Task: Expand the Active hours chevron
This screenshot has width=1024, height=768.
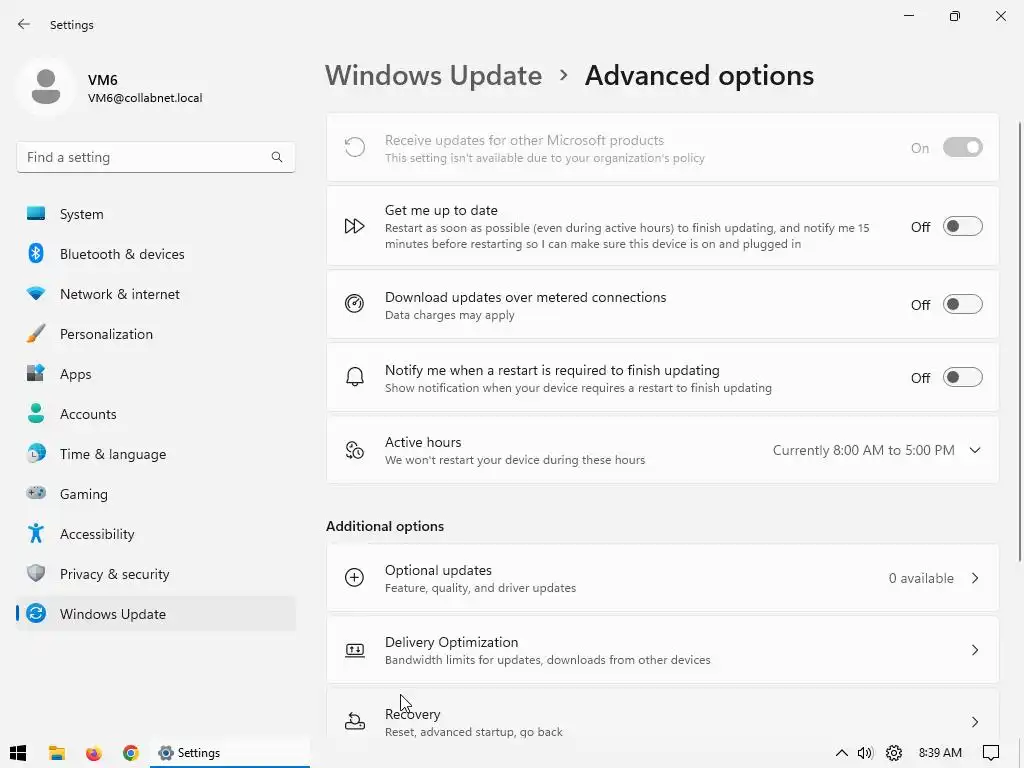Action: point(975,450)
